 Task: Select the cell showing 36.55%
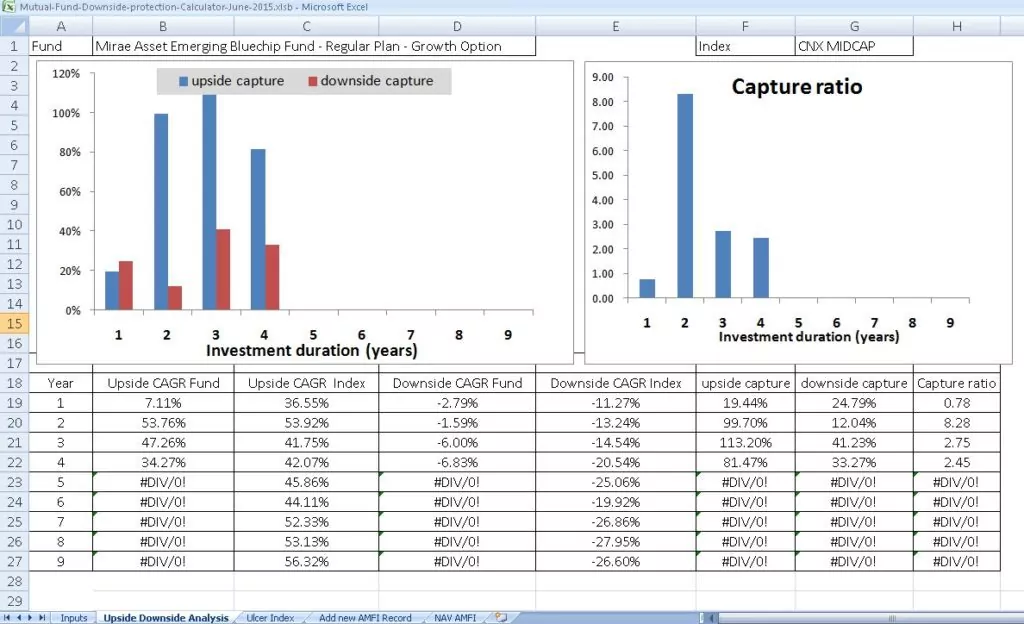pos(306,403)
